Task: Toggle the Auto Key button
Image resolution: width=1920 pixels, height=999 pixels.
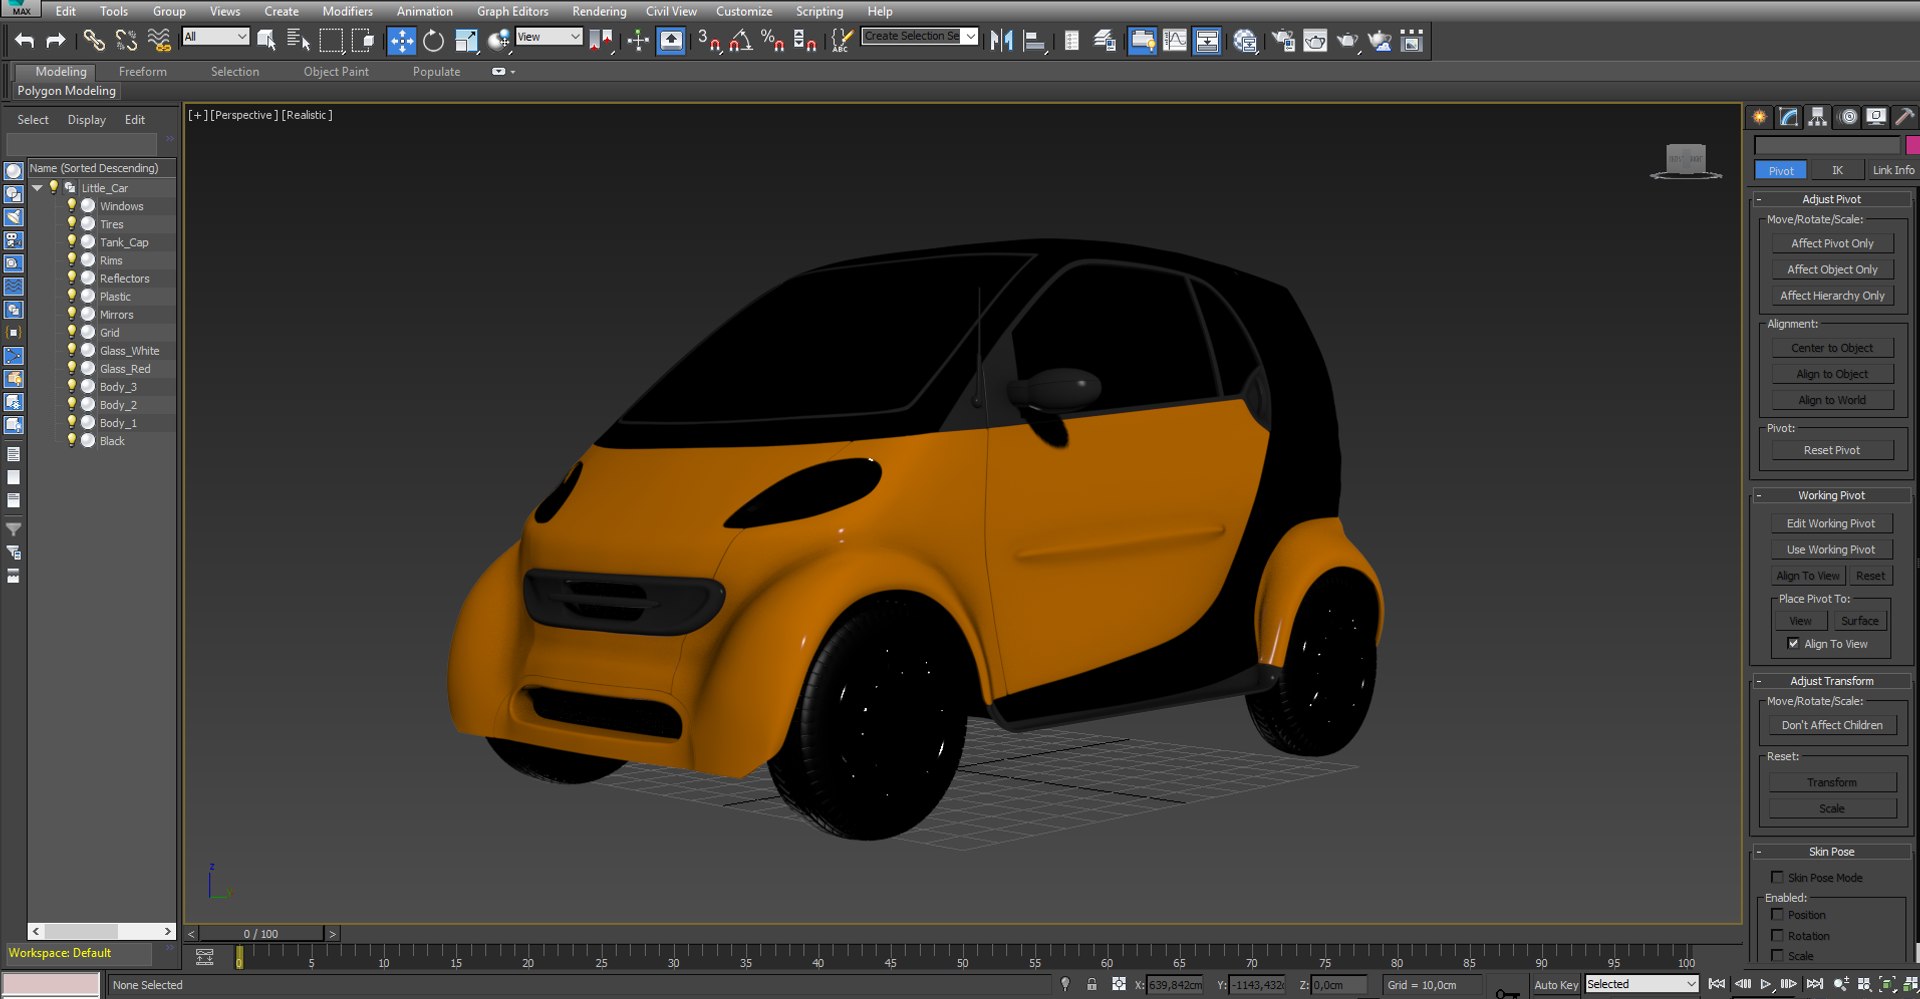Action: pos(1556,985)
